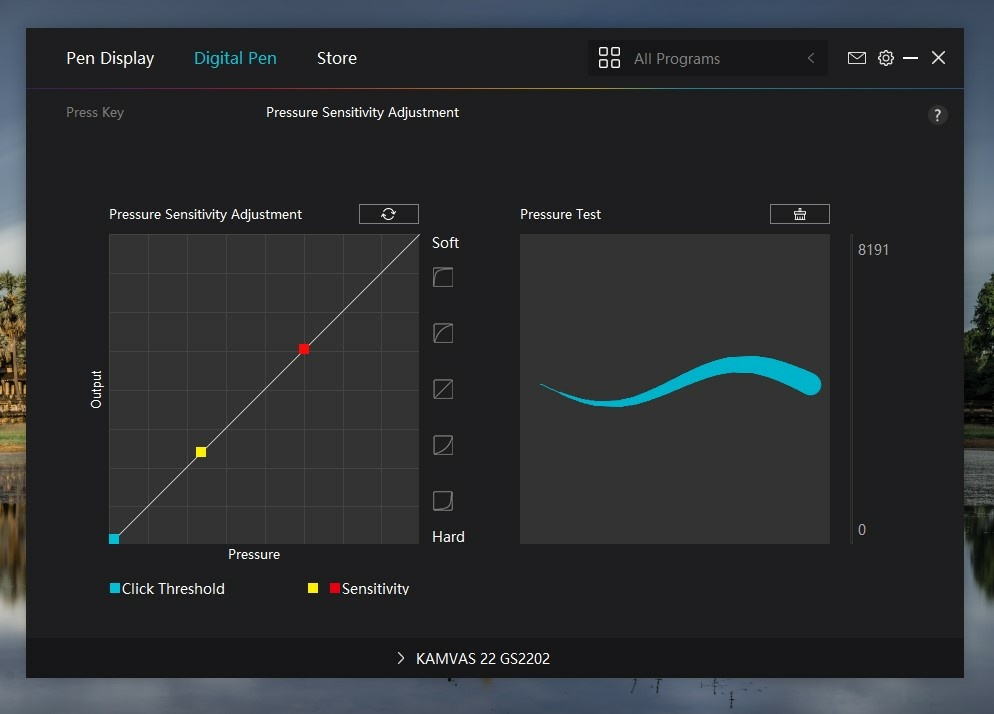Click the red Sensitivity legend swatch

point(335,588)
